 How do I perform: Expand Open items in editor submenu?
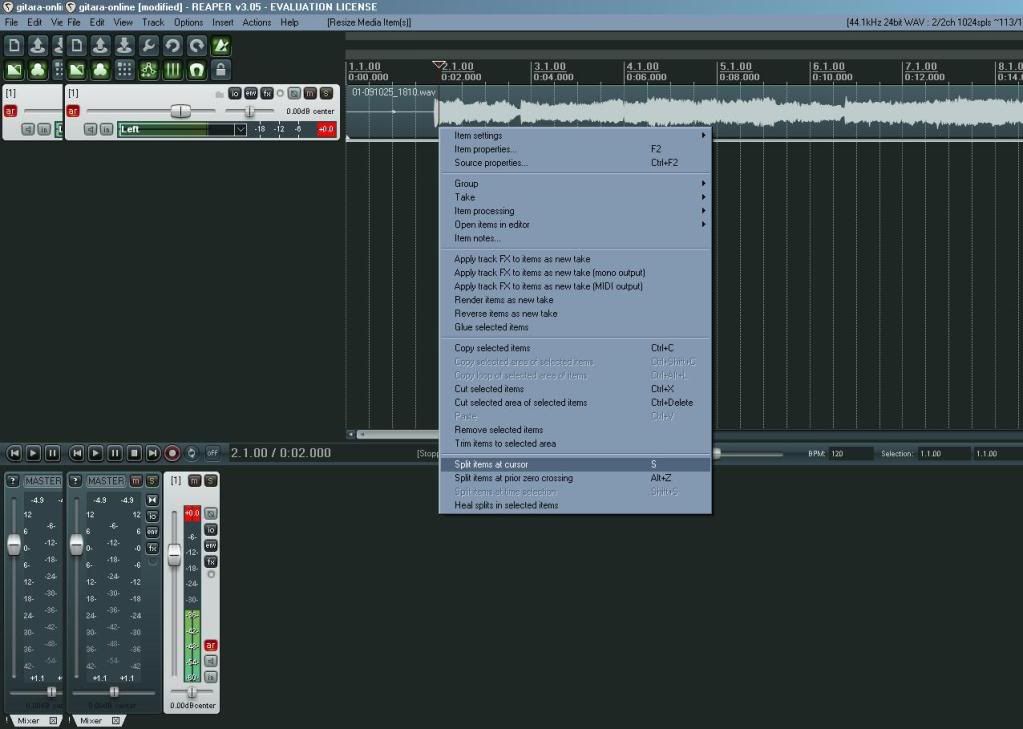[x=575, y=225]
